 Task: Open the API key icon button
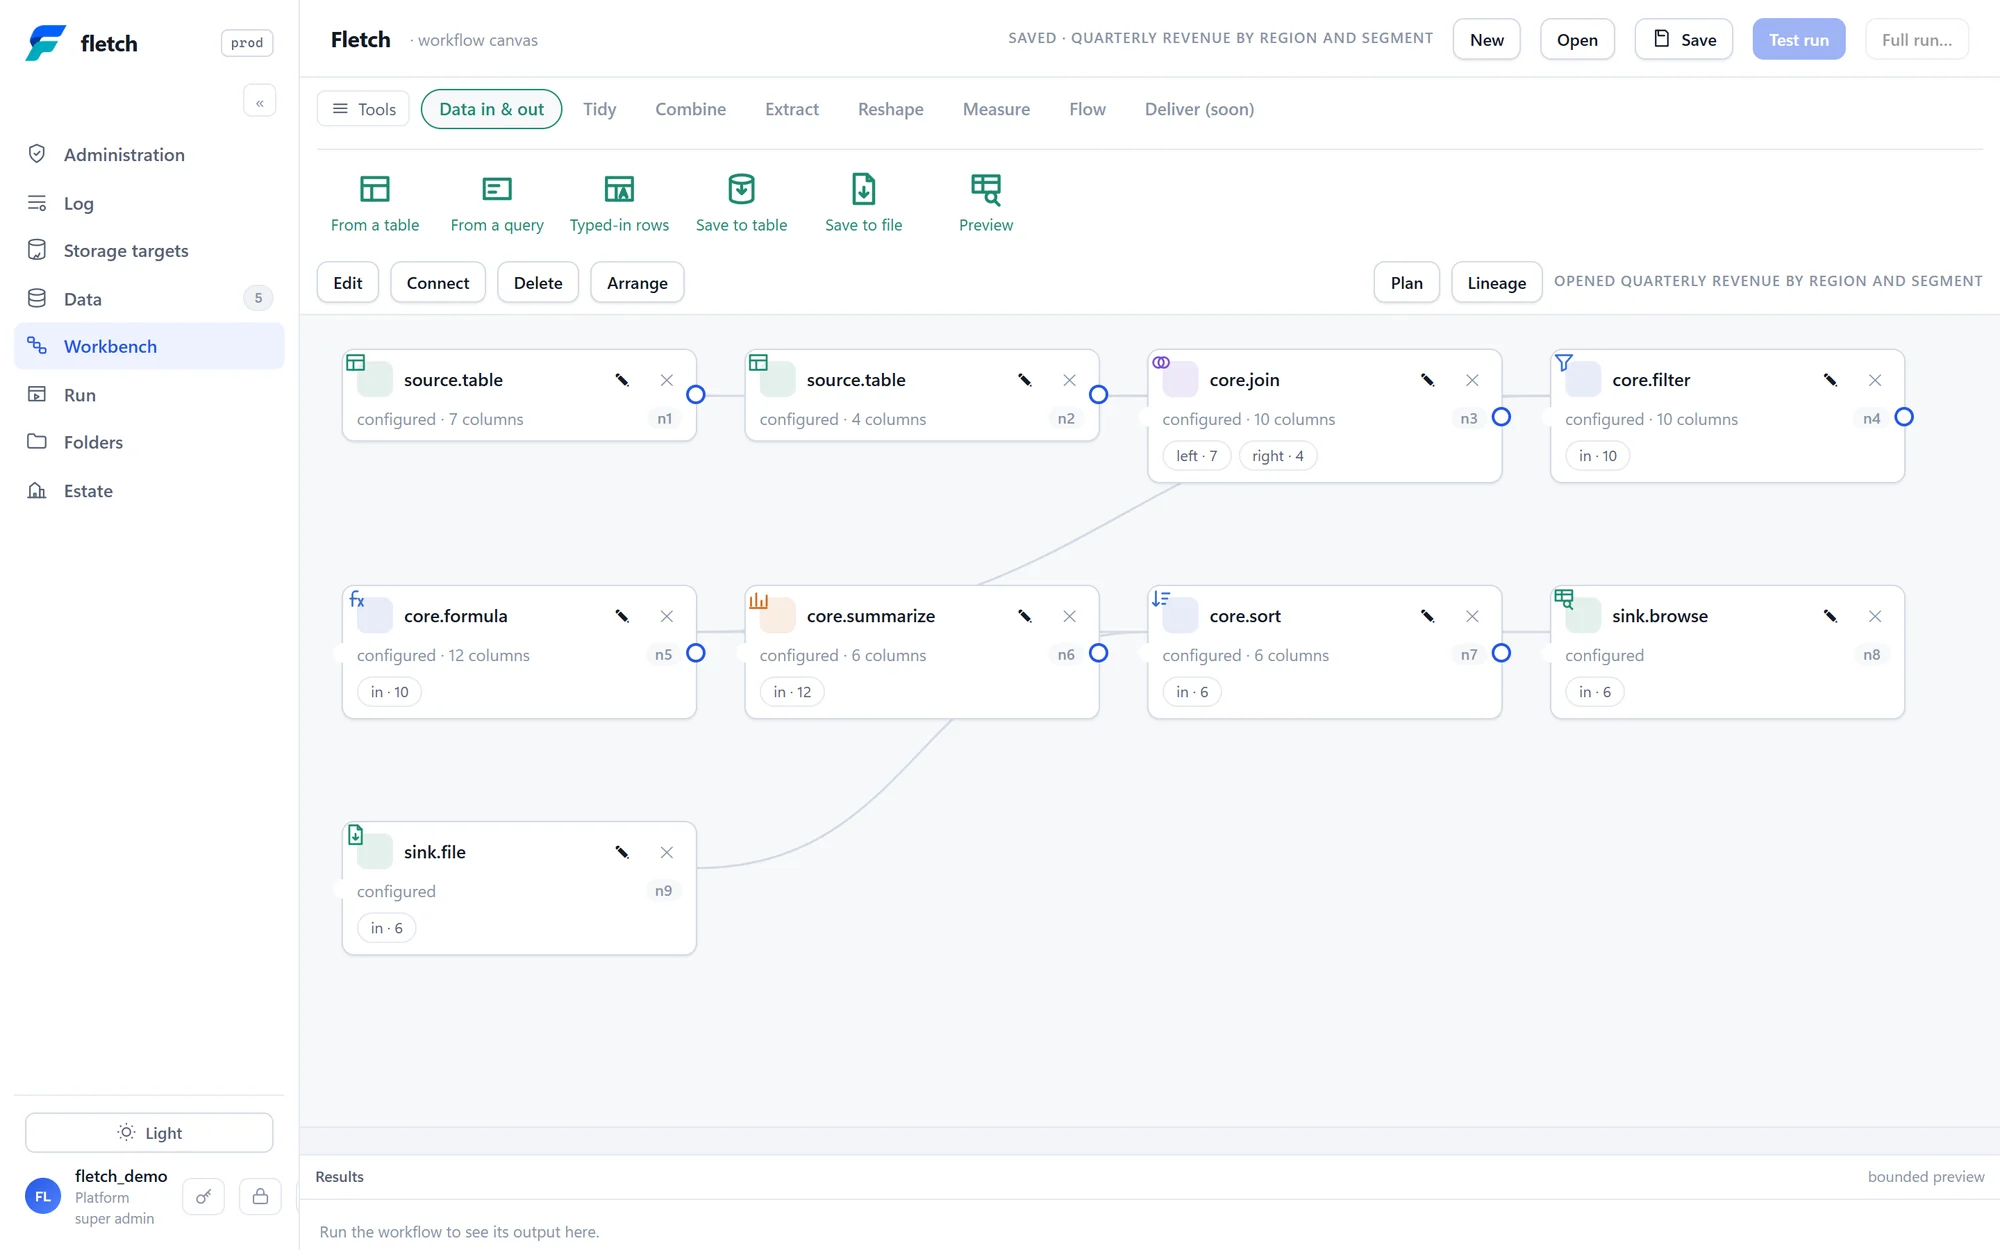[x=204, y=1196]
